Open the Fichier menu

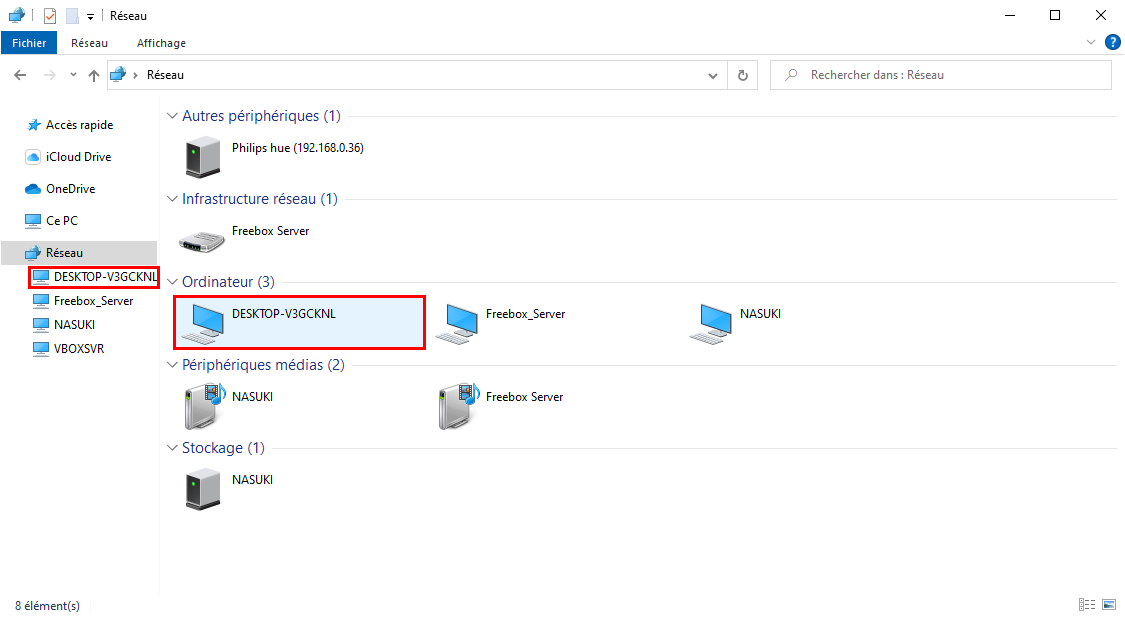[x=29, y=43]
